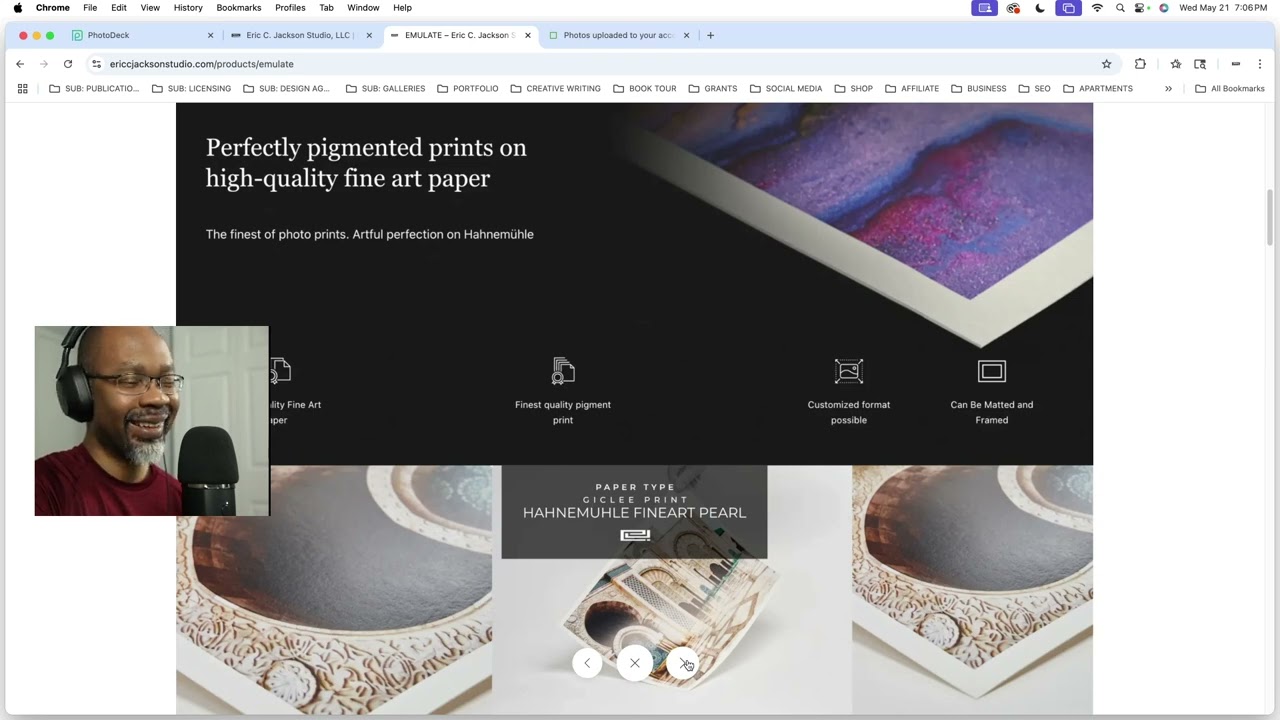This screenshot has height=720, width=1280.
Task: Open a new tab with plus button
Action: (x=710, y=35)
